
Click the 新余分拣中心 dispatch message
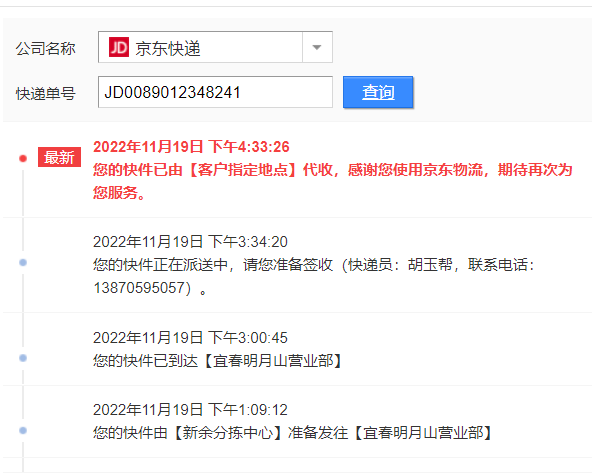click(x=292, y=433)
